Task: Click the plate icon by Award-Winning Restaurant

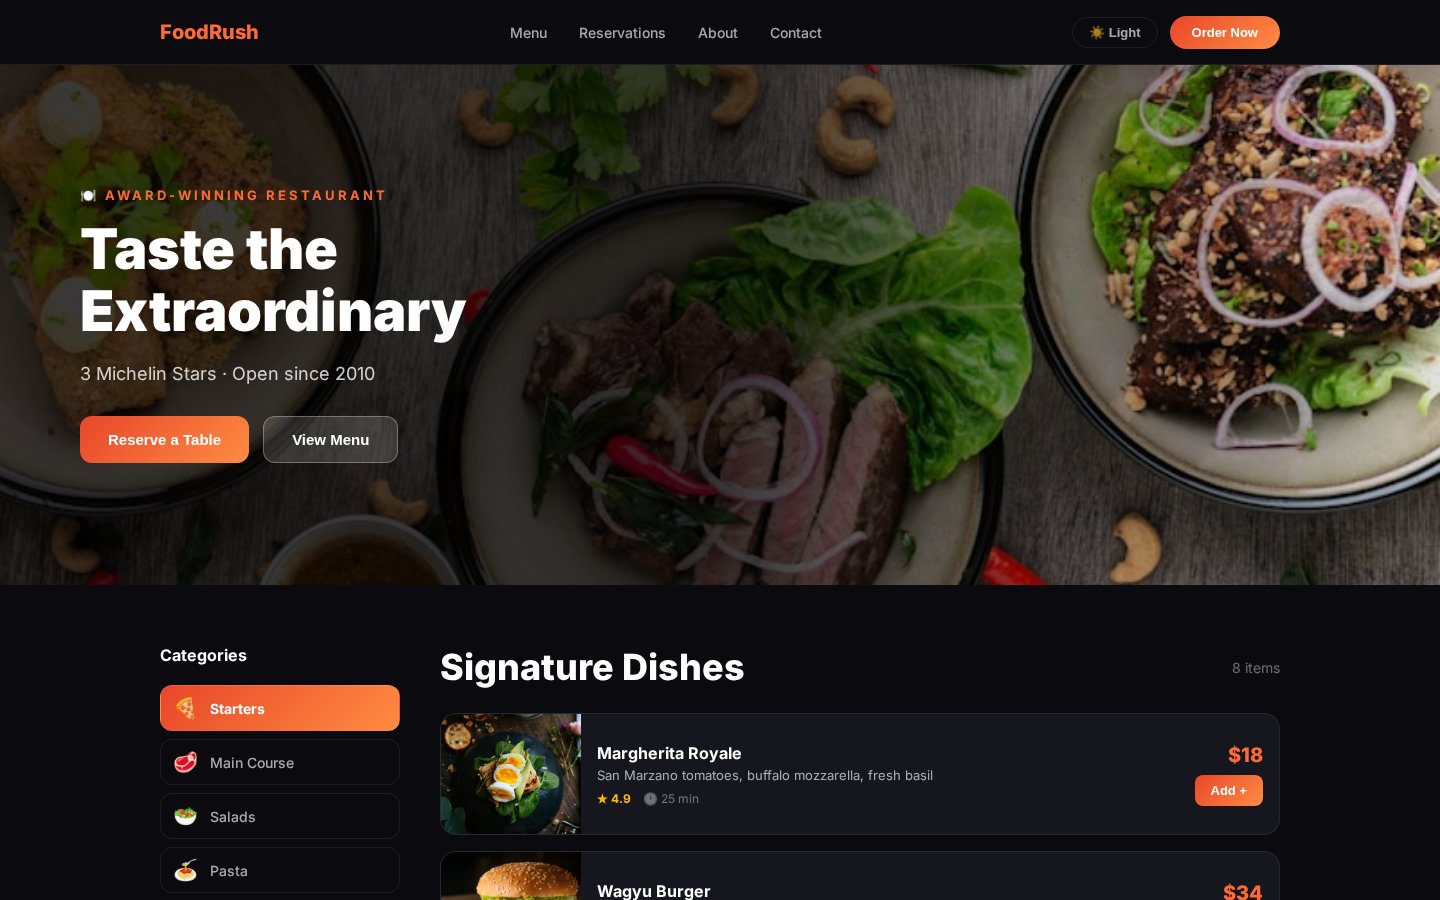Action: (88, 196)
